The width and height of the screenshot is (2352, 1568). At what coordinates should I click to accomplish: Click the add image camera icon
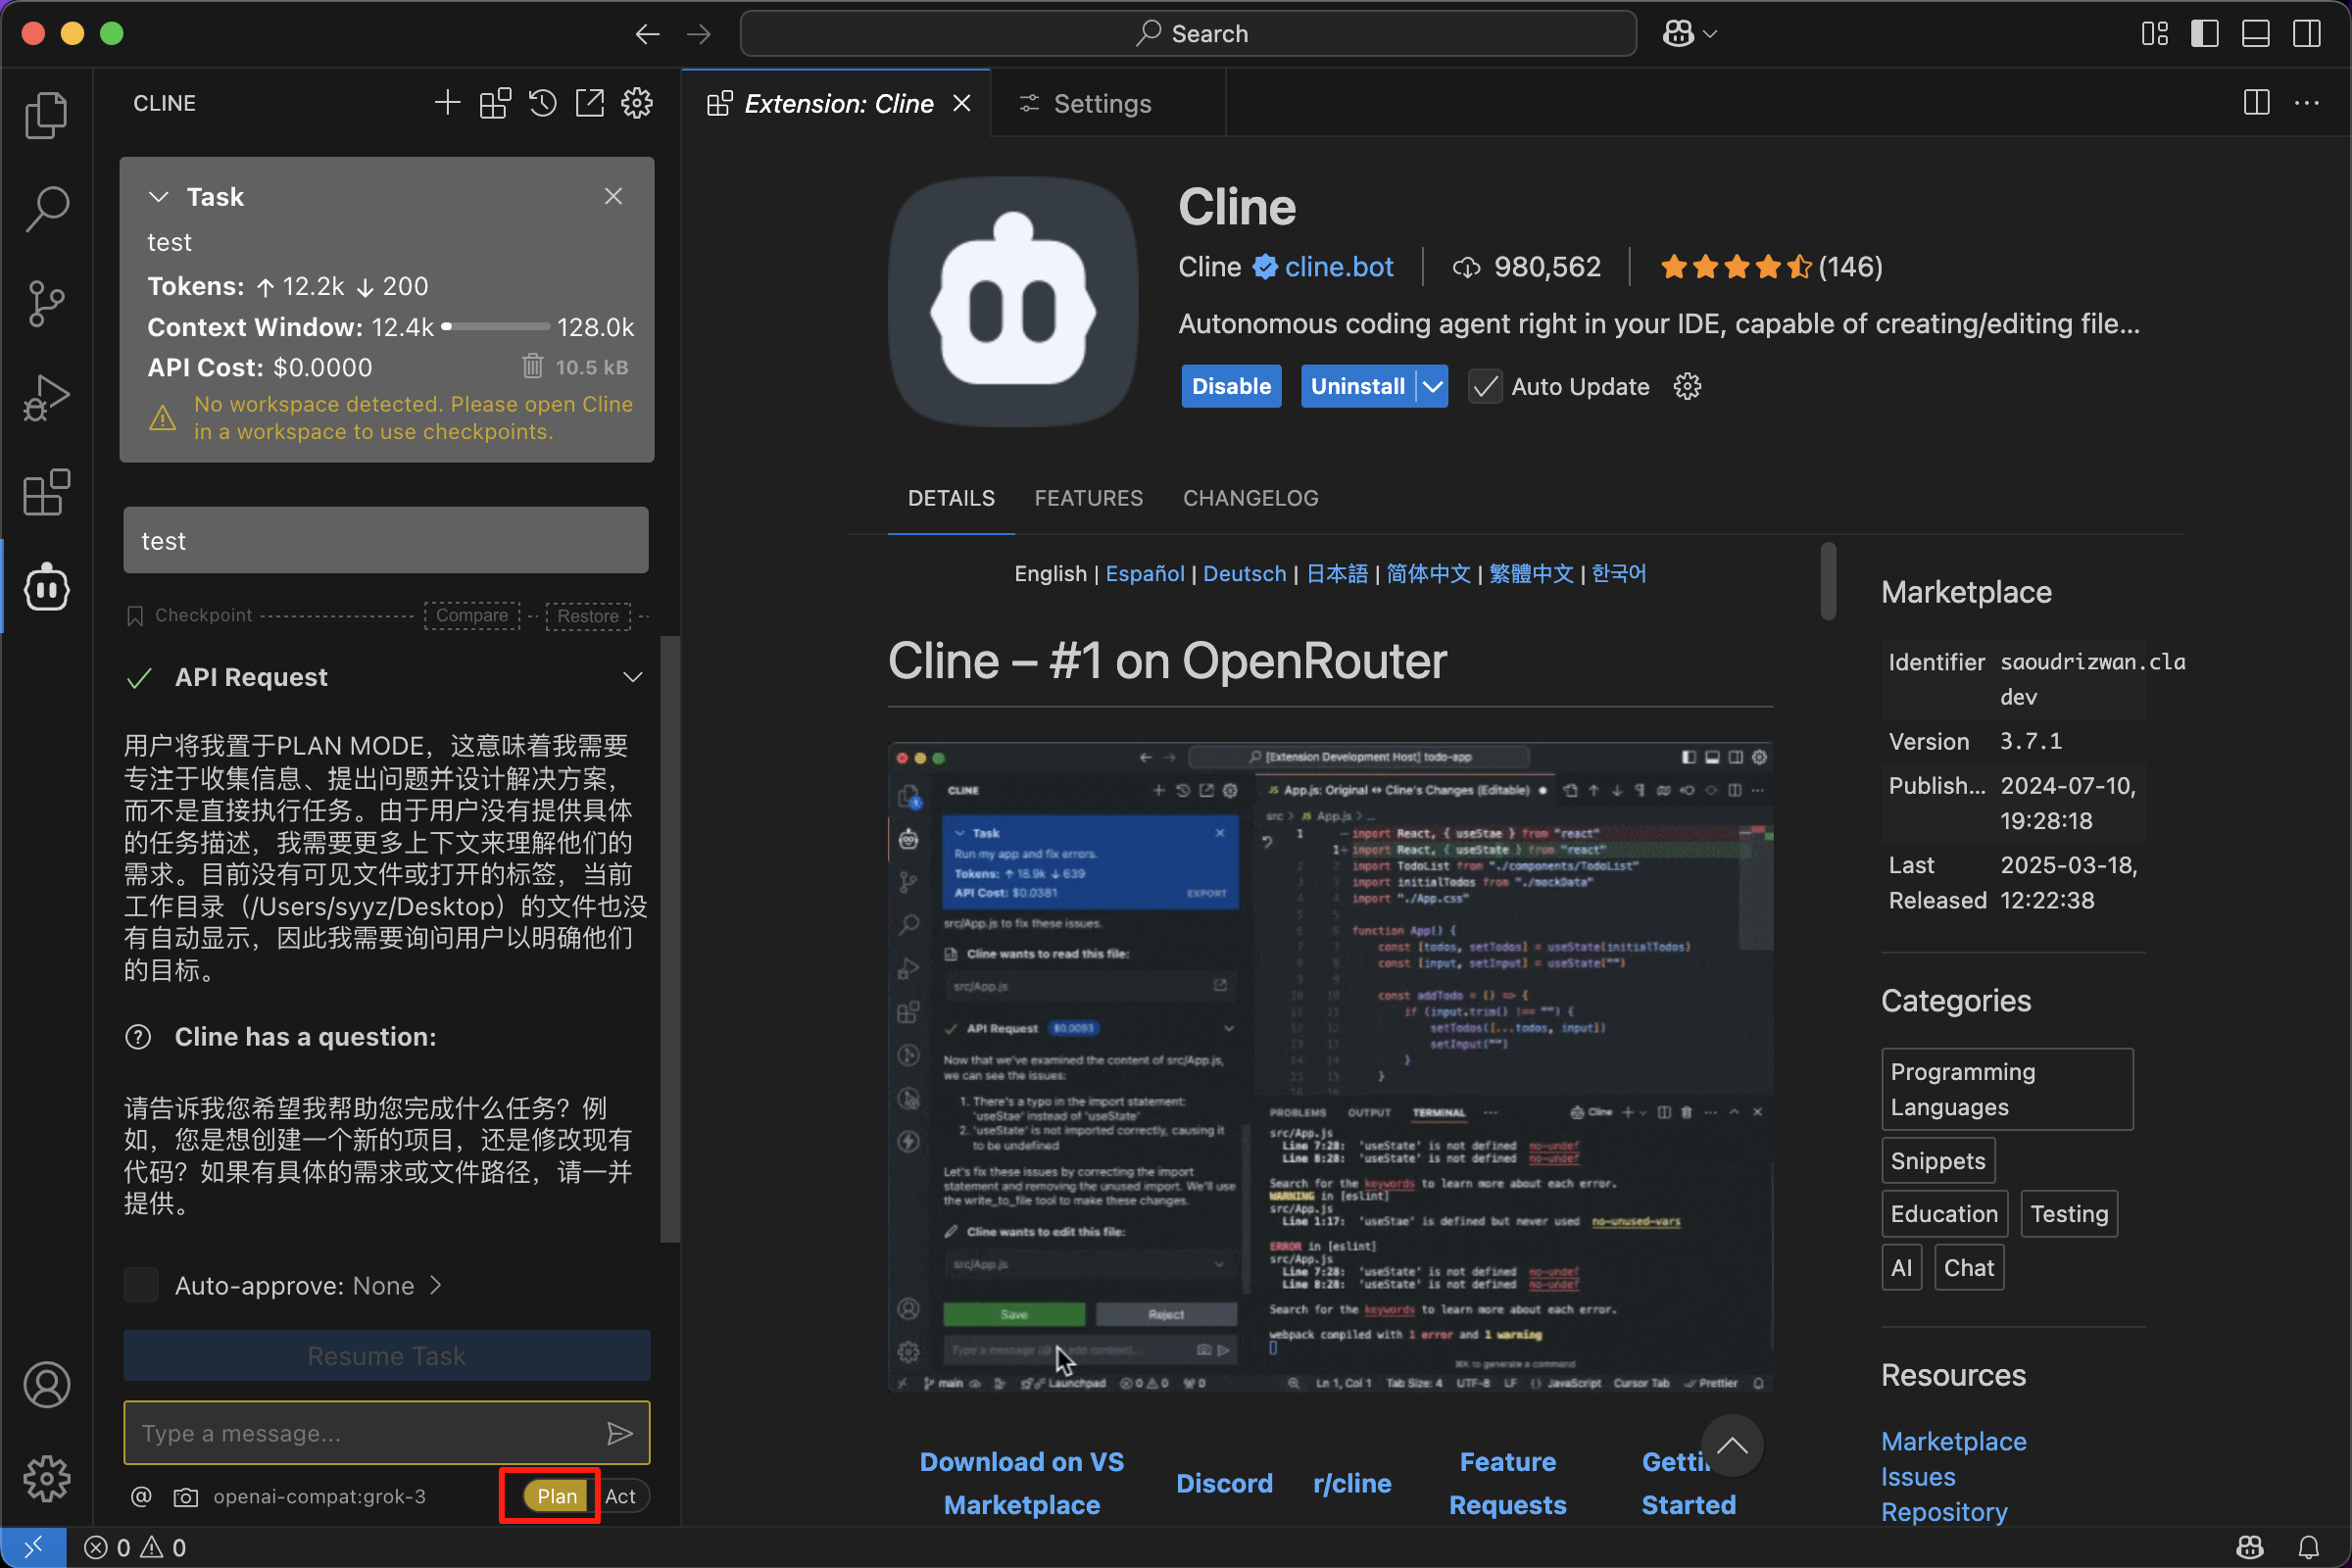click(185, 1497)
